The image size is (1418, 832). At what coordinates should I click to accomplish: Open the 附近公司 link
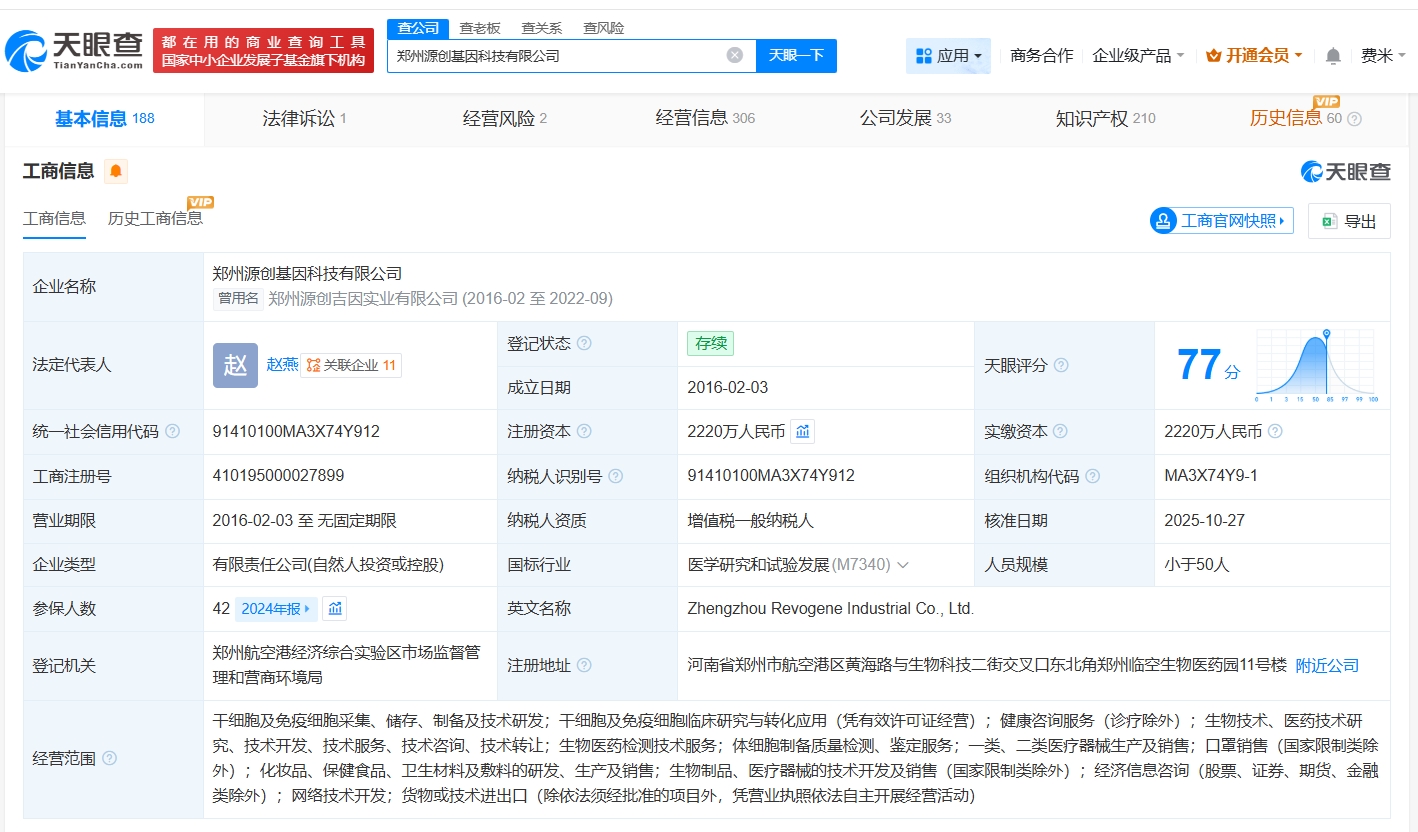(1327, 665)
